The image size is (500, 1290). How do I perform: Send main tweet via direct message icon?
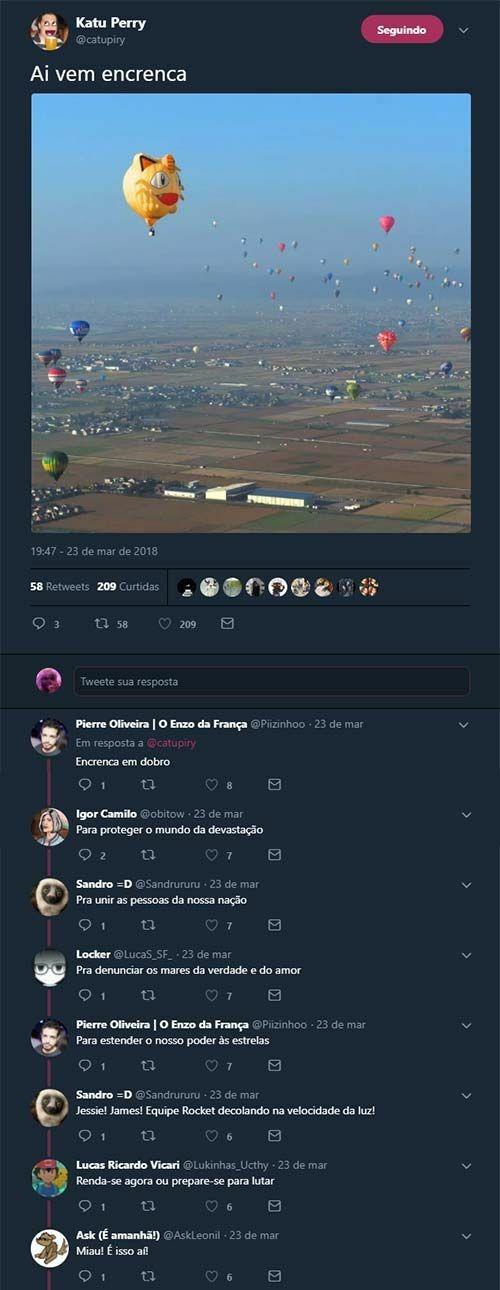click(x=227, y=623)
